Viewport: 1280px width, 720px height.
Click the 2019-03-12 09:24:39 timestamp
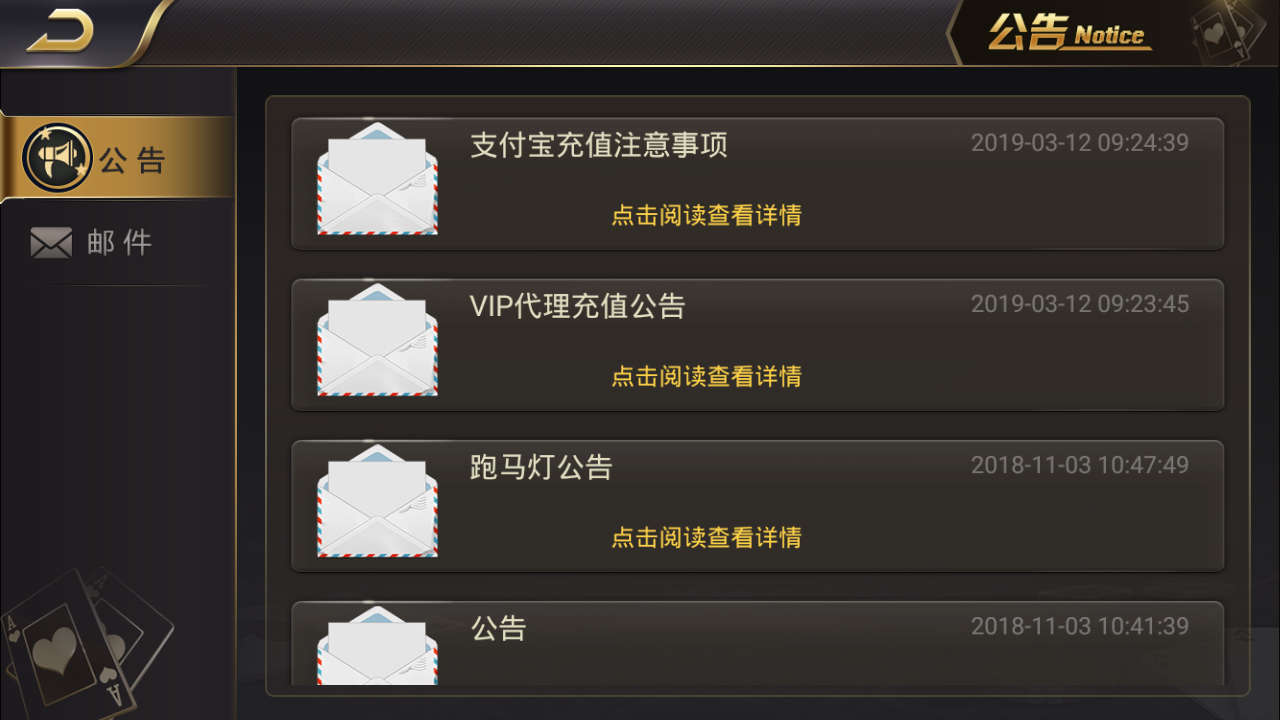click(x=1080, y=143)
